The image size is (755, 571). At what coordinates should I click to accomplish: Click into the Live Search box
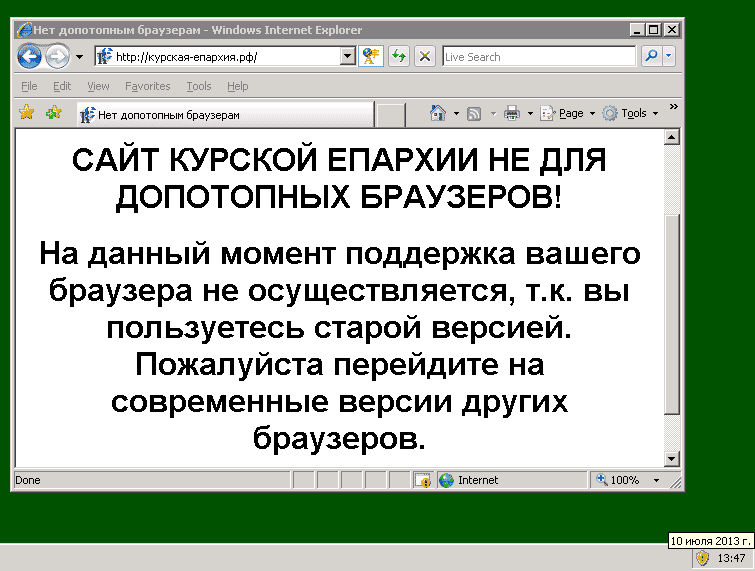tap(539, 56)
